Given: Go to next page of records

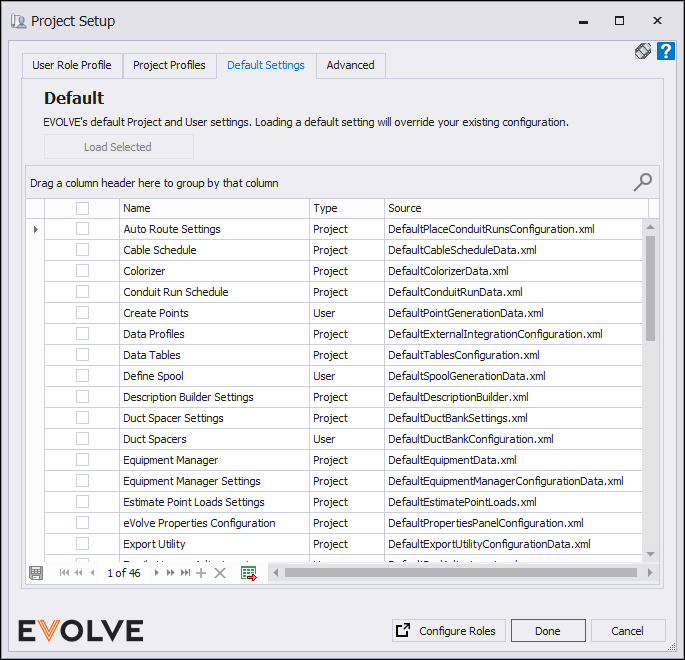Looking at the screenshot, I should (x=170, y=573).
